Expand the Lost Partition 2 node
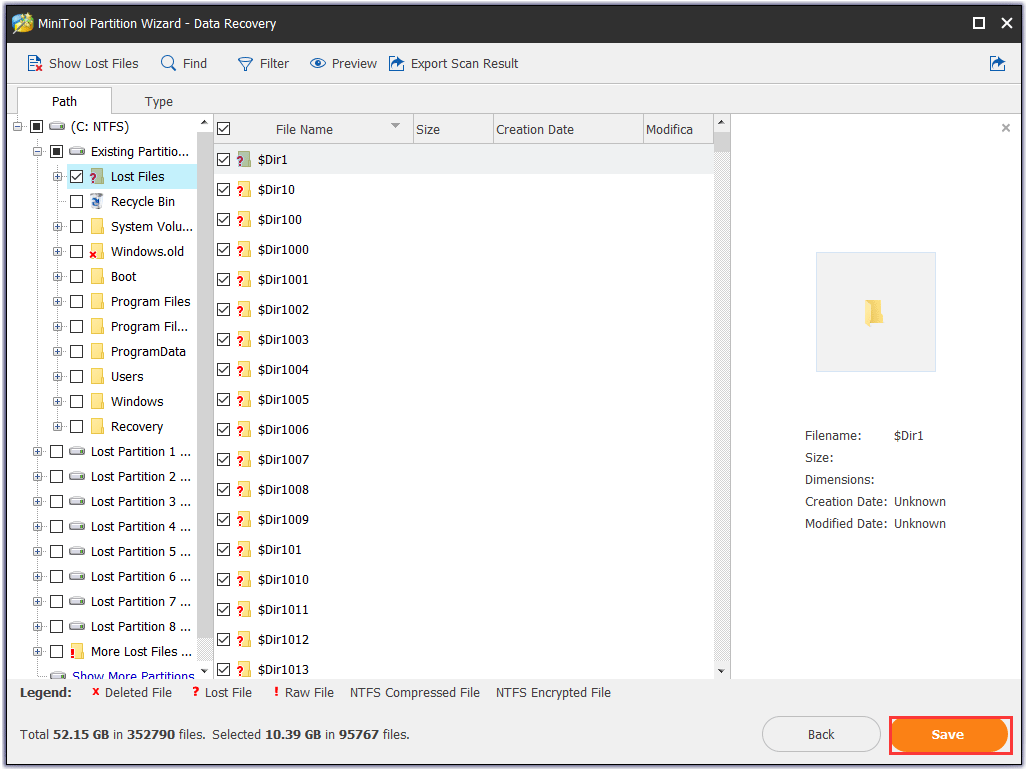1027x770 pixels. [37, 476]
